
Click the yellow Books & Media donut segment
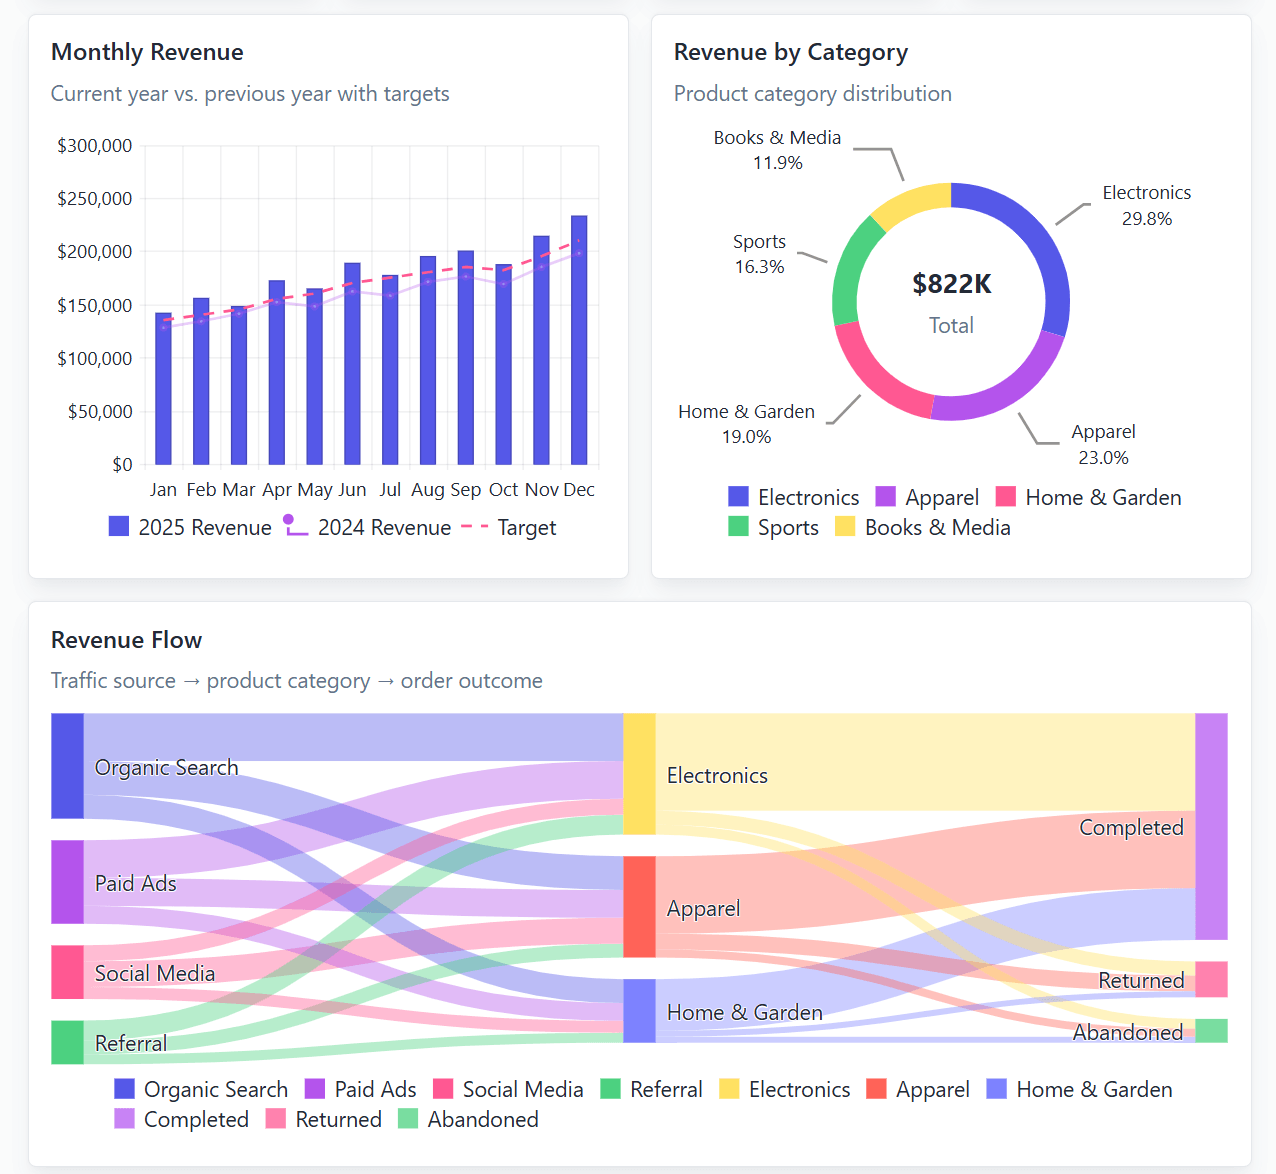(910, 203)
